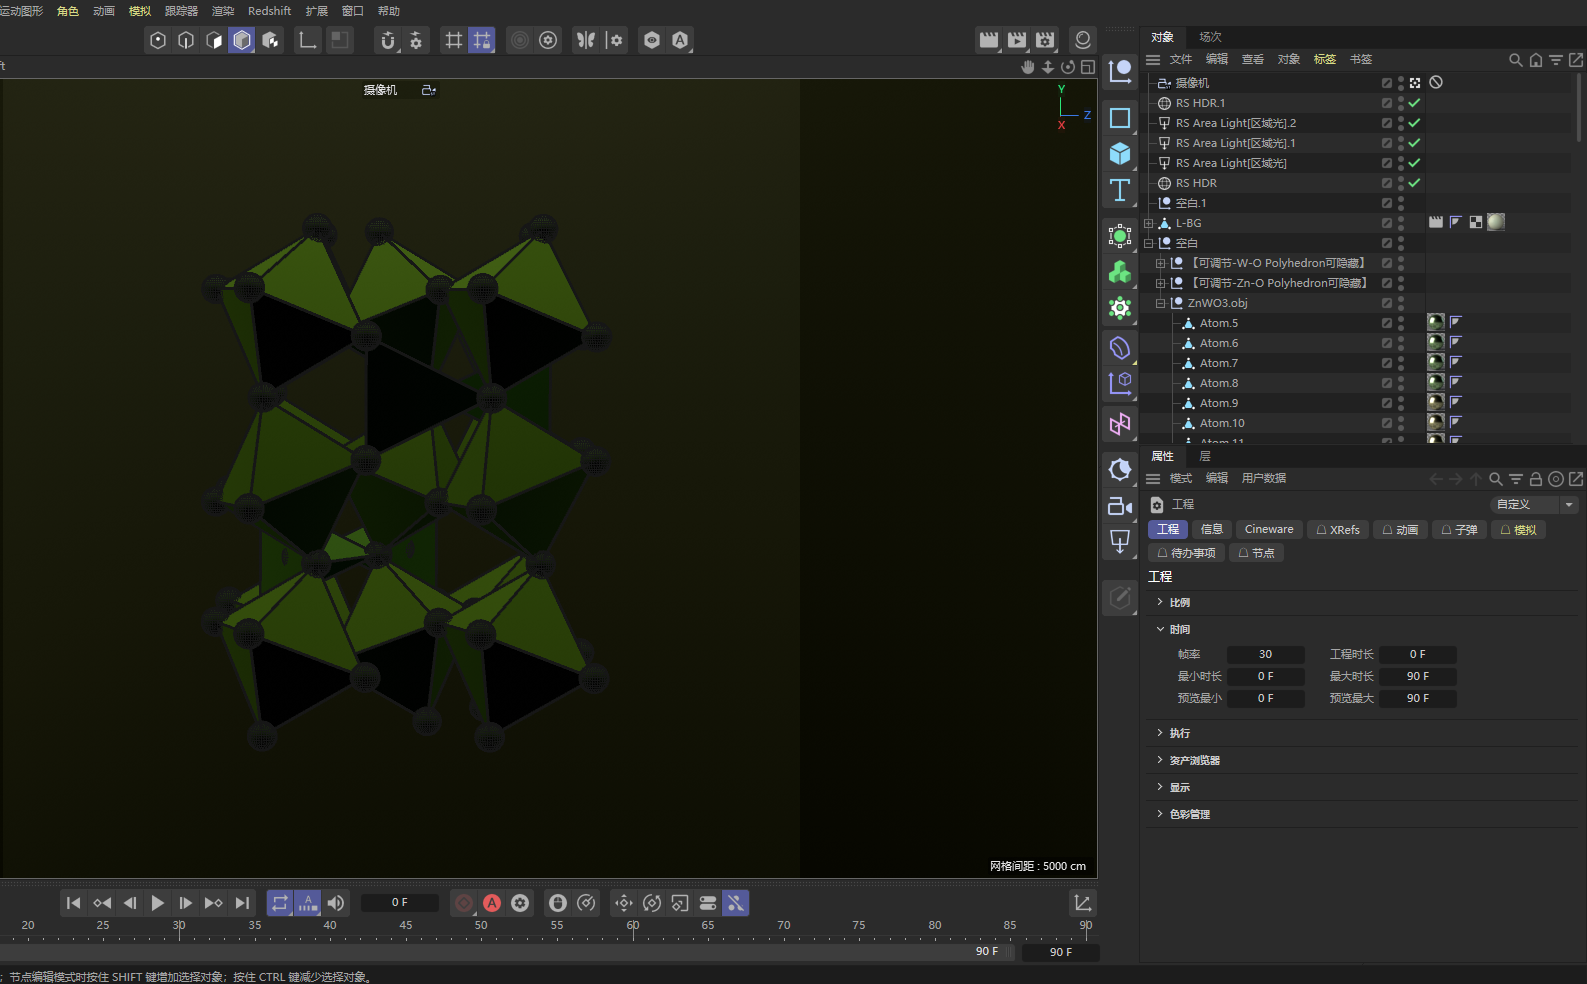Image resolution: width=1587 pixels, height=984 pixels.
Task: Toggle autokey red A button
Action: tap(492, 903)
